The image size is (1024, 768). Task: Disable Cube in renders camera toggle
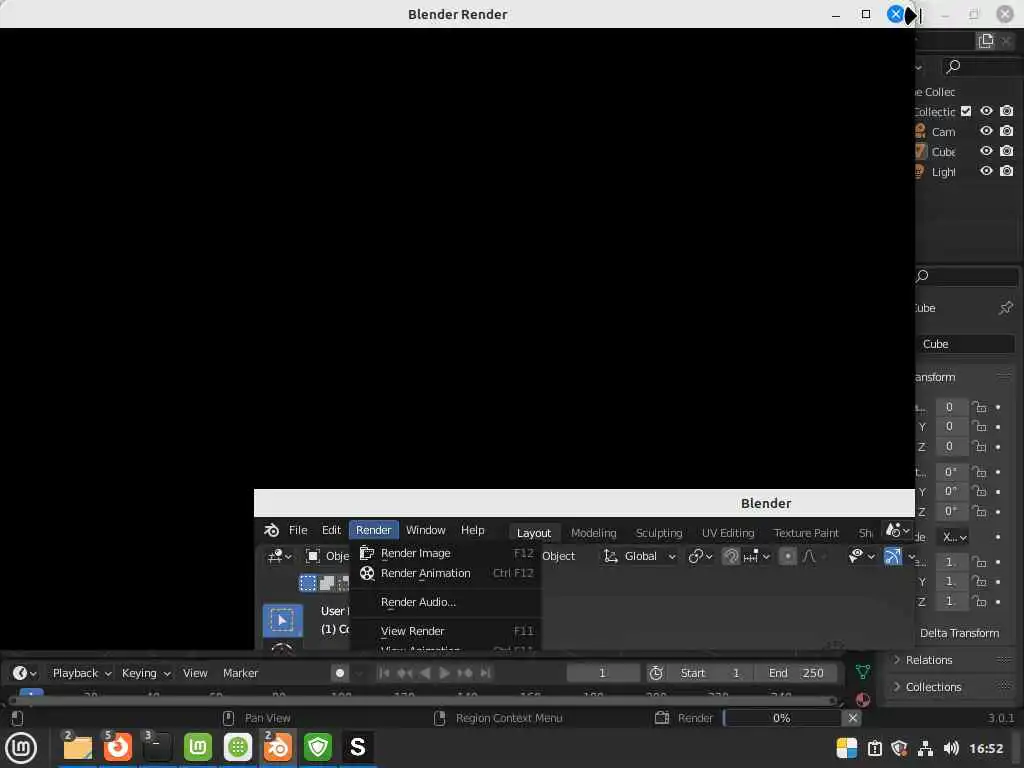(1007, 151)
